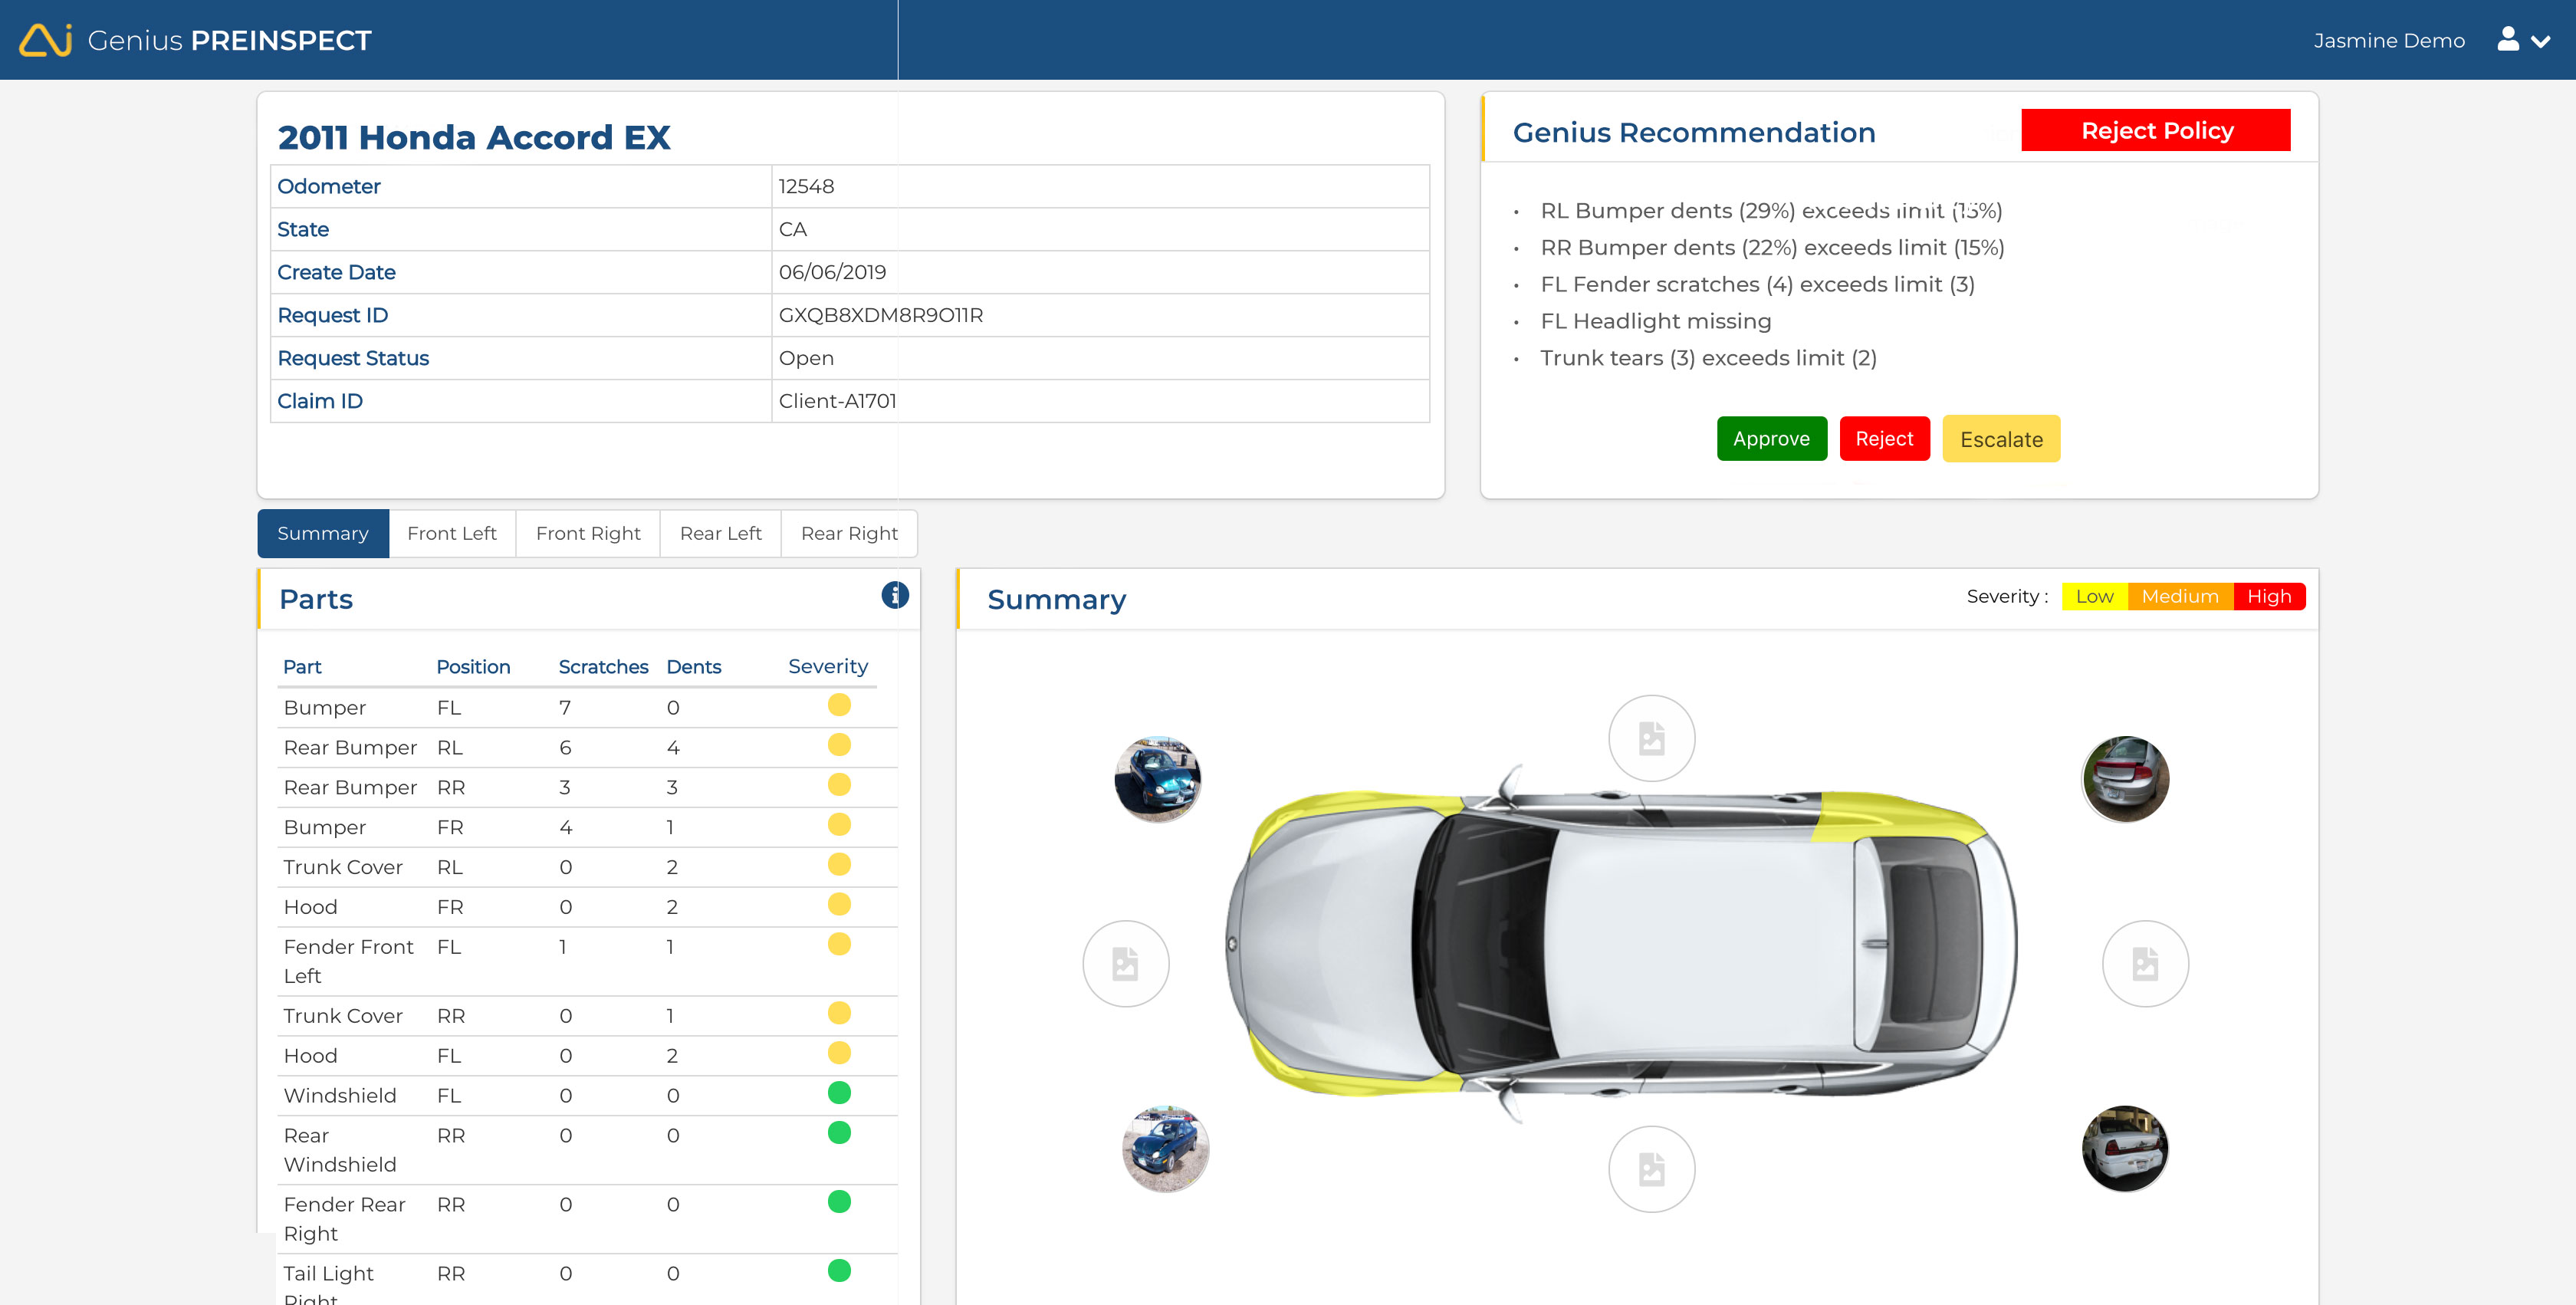Open top placeholder image icon above car
Viewport: 2576px width, 1305px height.
1652,738
